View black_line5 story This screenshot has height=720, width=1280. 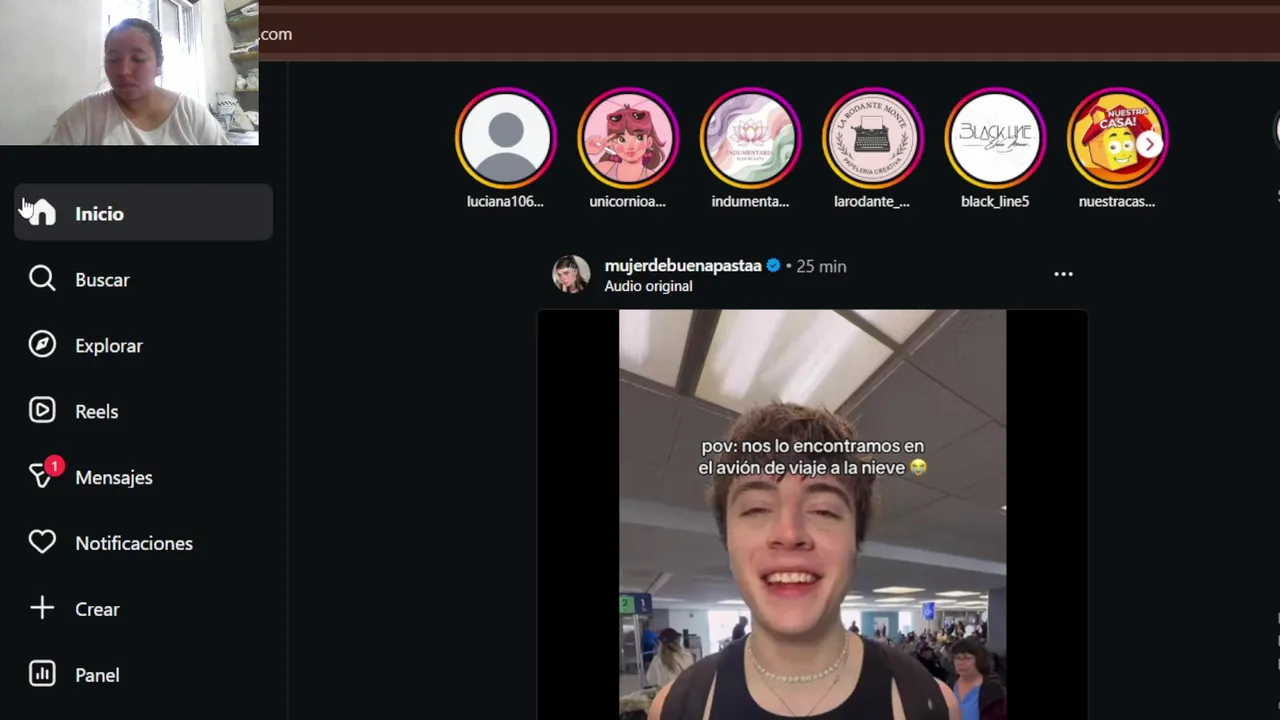pos(995,138)
